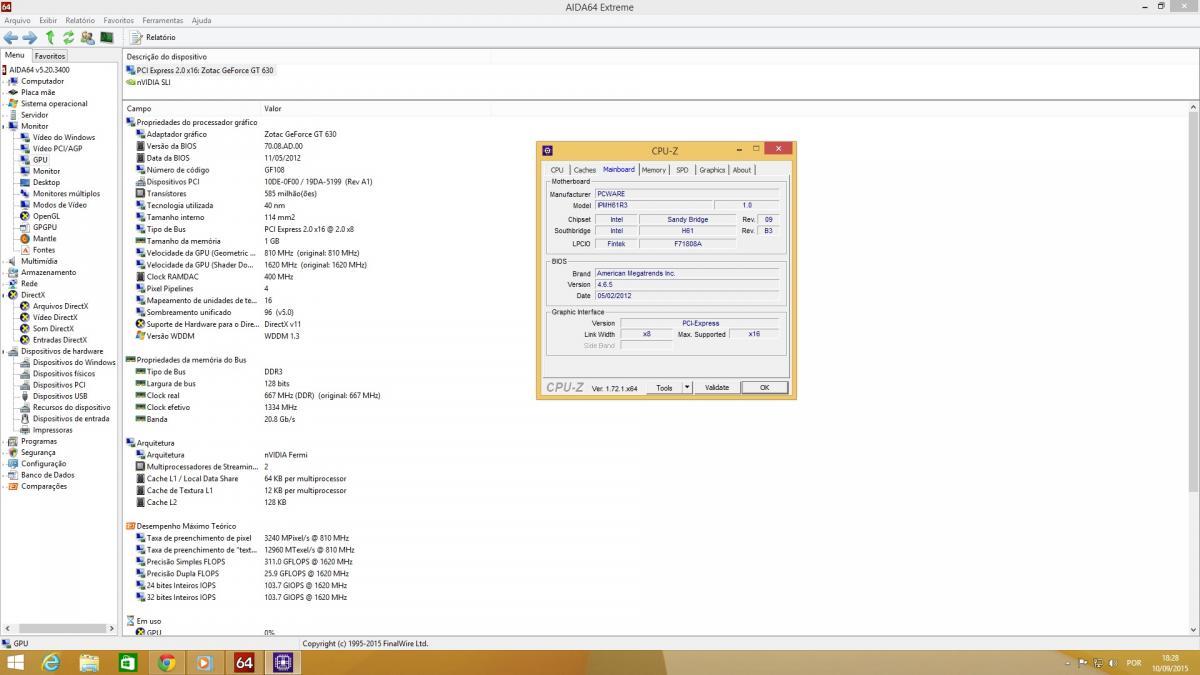The image size is (1200, 675).
Task: Click the green up-level arrow in toolbar
Action: coord(50,37)
